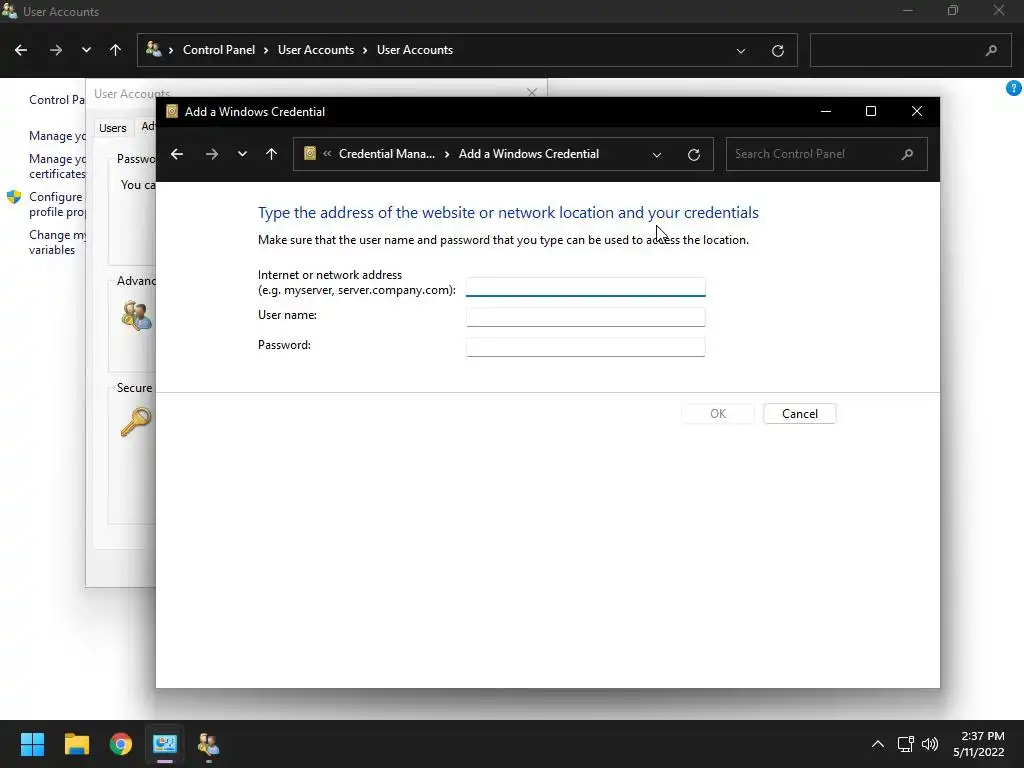Show hidden system tray icons

point(878,744)
